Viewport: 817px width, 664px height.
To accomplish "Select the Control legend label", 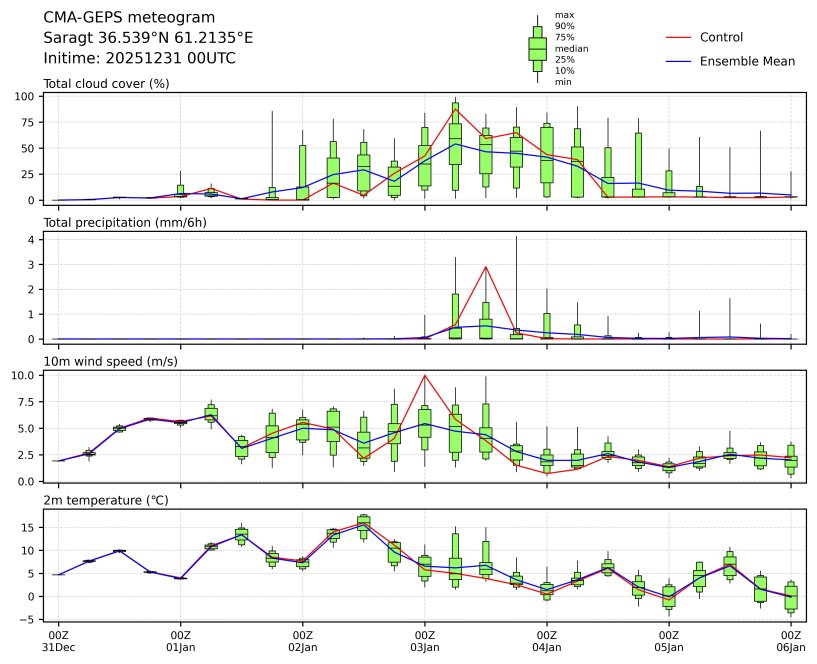I will tap(721, 37).
